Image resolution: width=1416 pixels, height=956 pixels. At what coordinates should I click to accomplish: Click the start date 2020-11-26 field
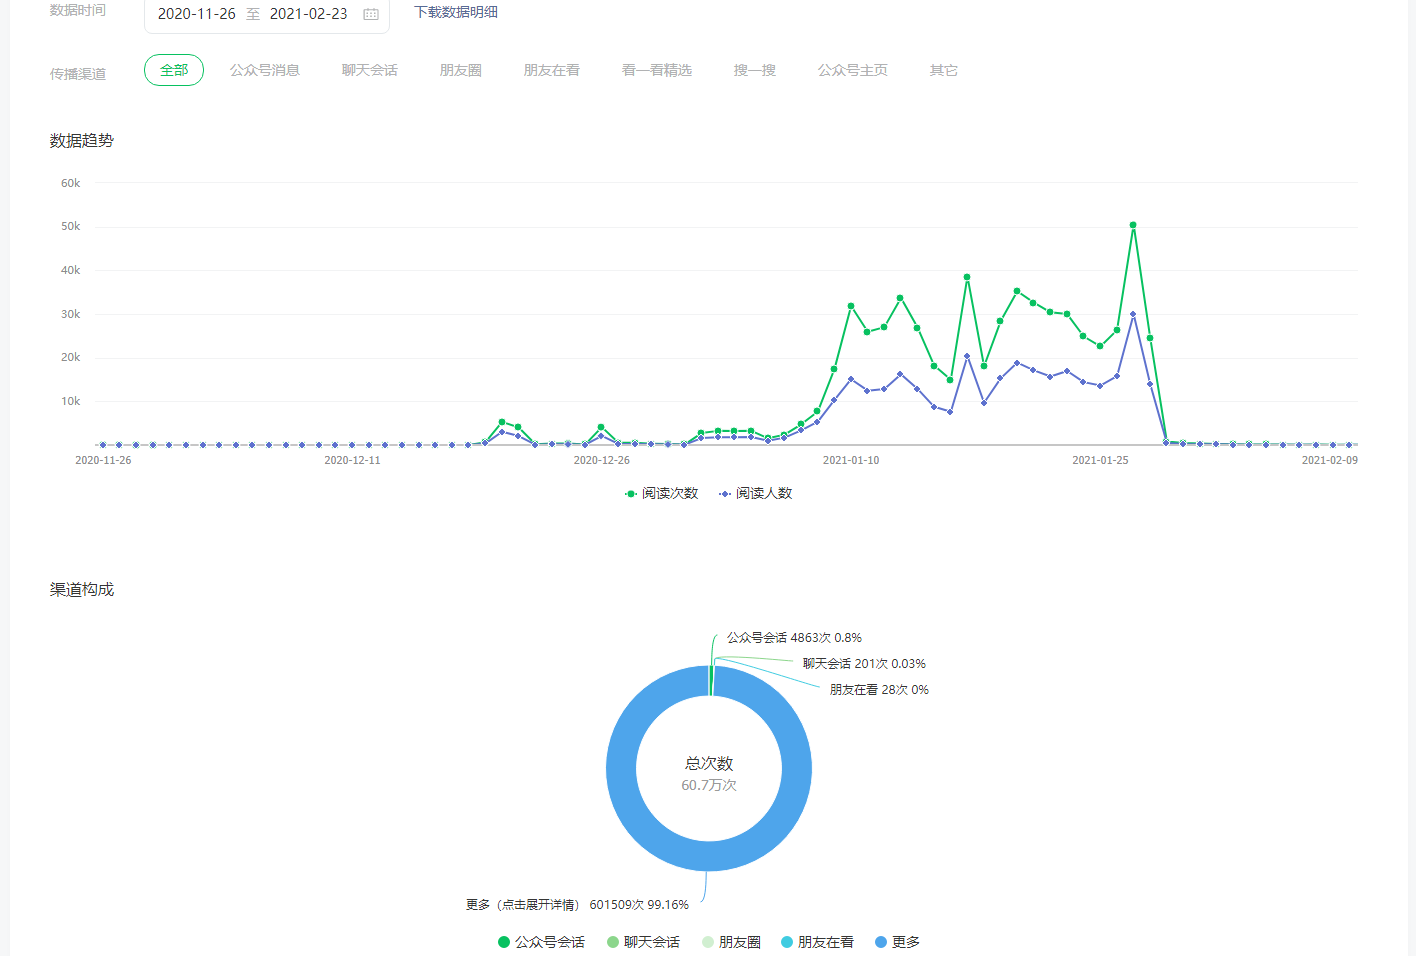click(x=197, y=14)
